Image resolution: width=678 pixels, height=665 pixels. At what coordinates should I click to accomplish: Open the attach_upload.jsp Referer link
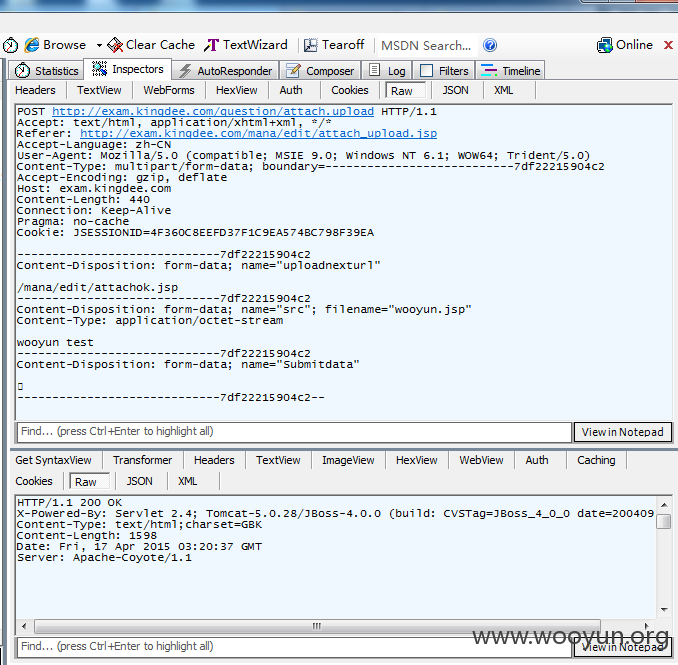pos(259,134)
